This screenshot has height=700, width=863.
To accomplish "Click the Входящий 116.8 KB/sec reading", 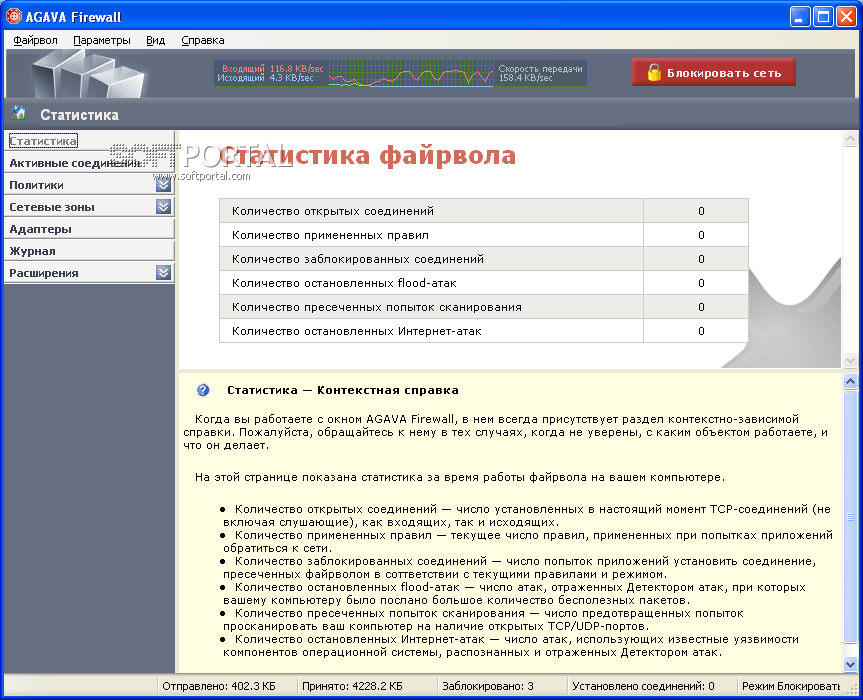I will coord(272,69).
